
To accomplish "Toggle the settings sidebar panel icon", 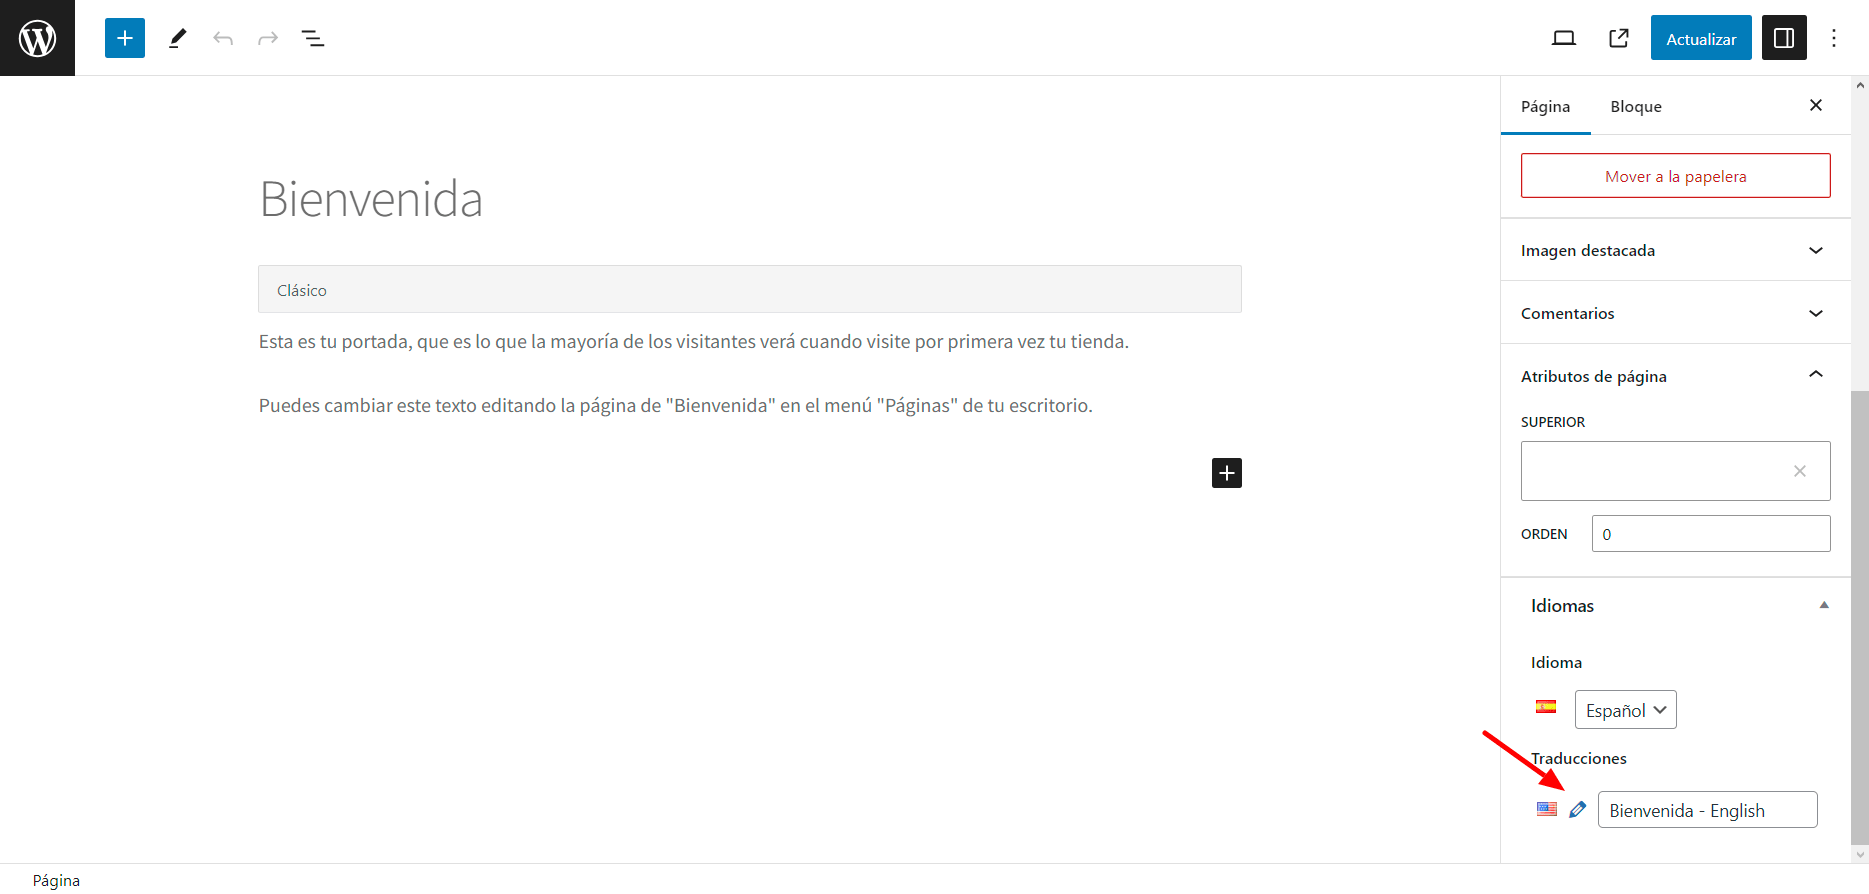I will coord(1784,38).
